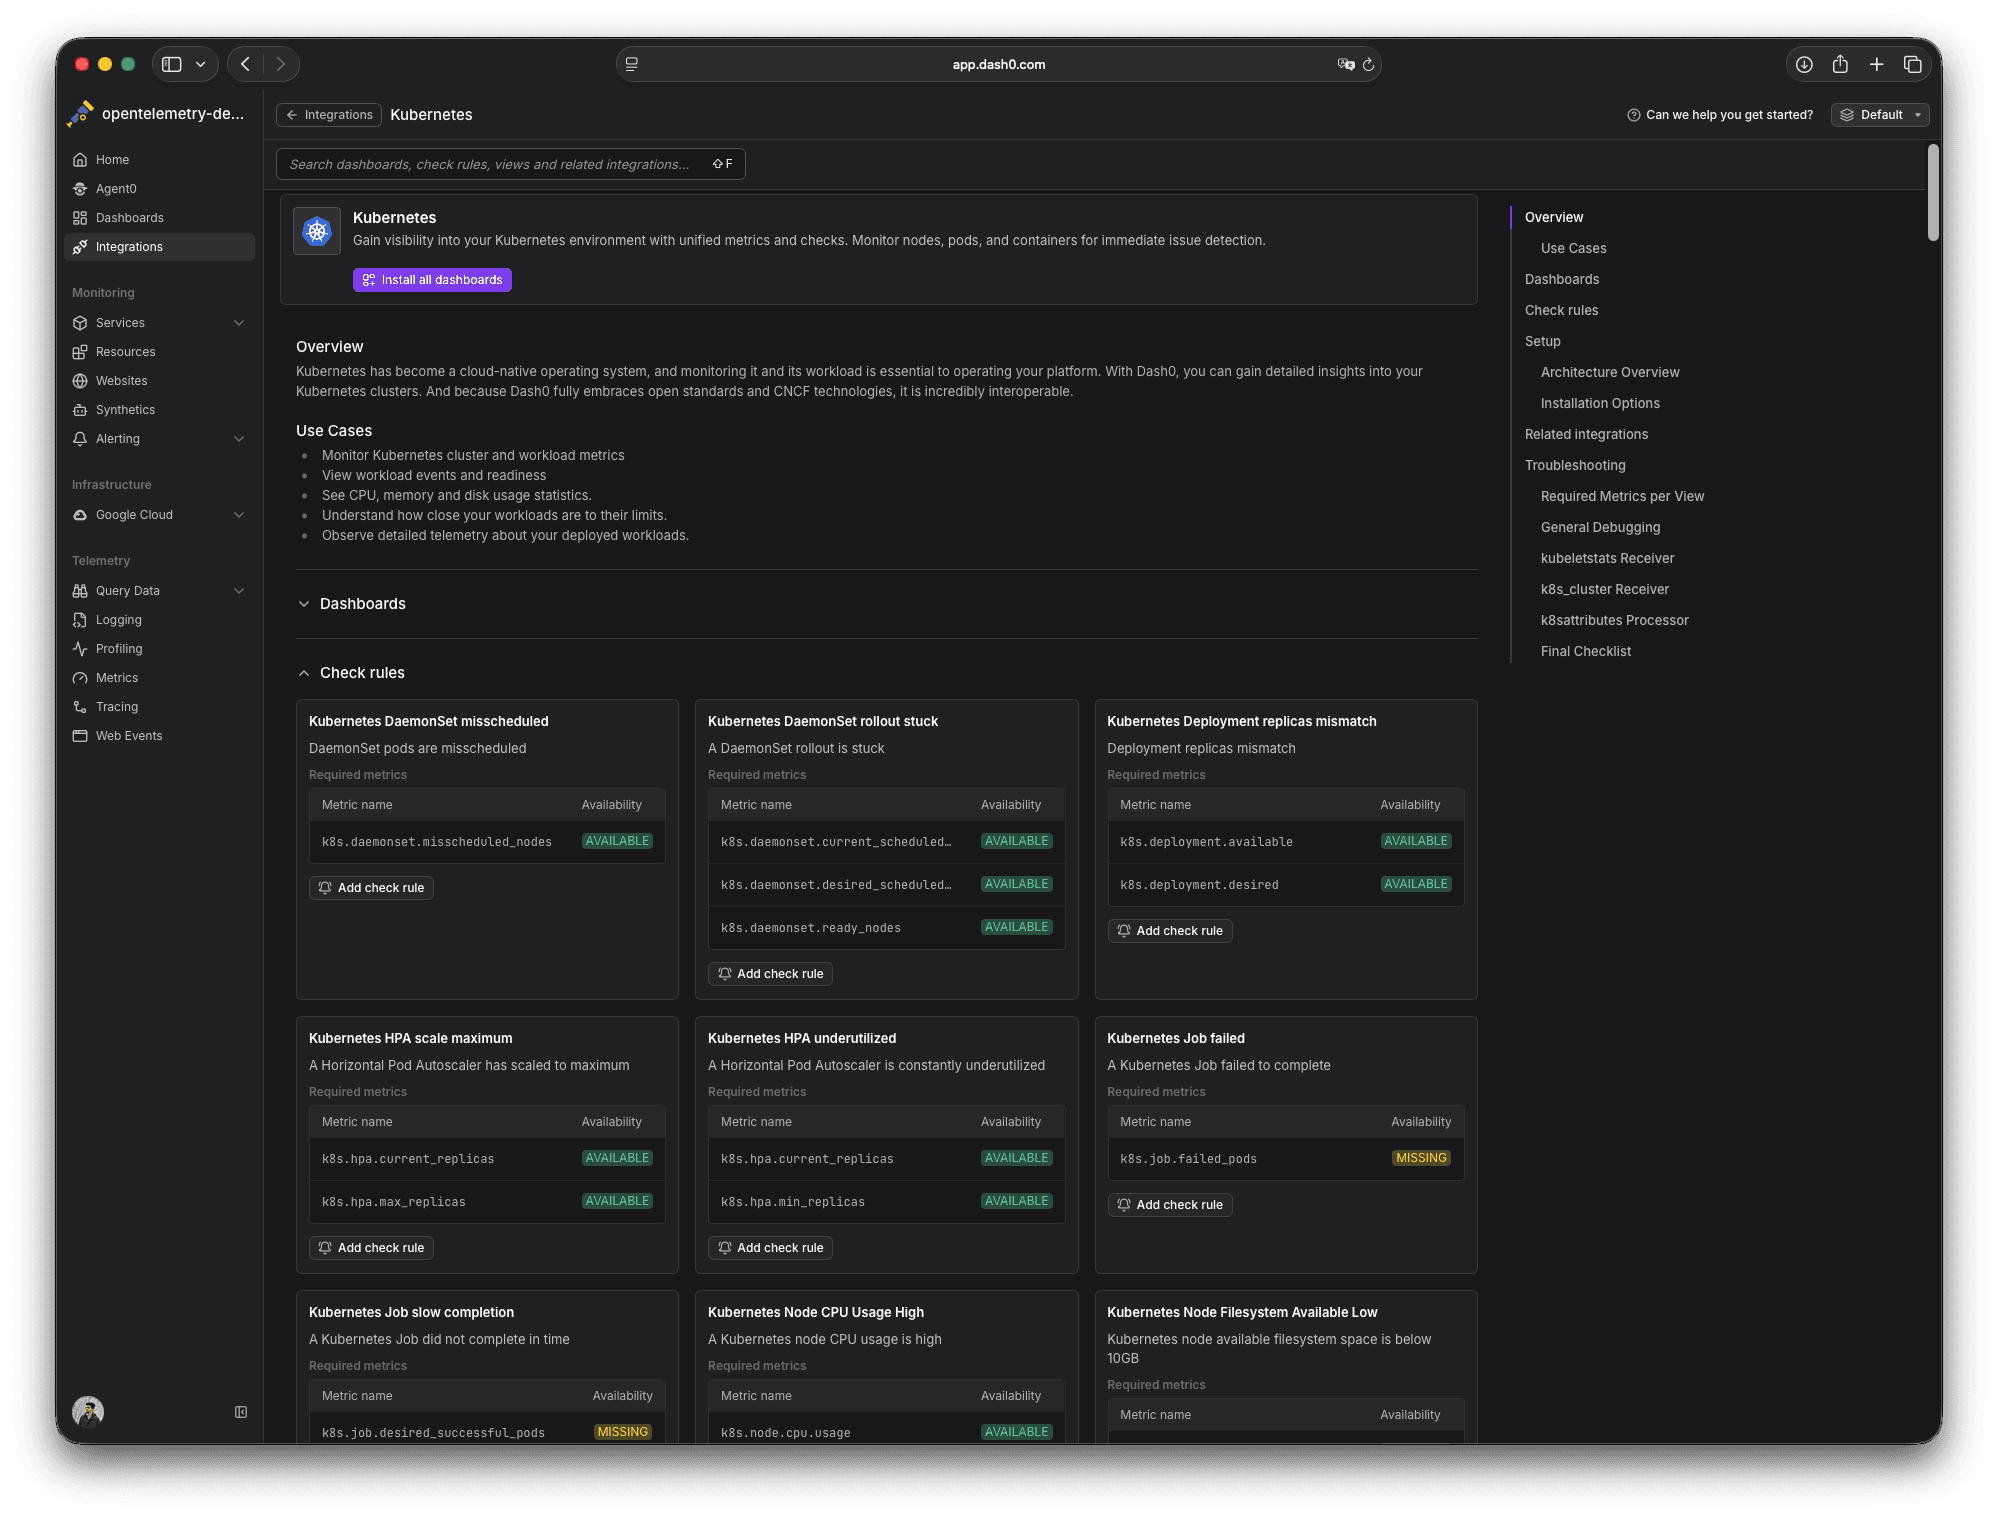This screenshot has width=1998, height=1518.
Task: Jump to Related integrations in contents
Action: tap(1586, 434)
